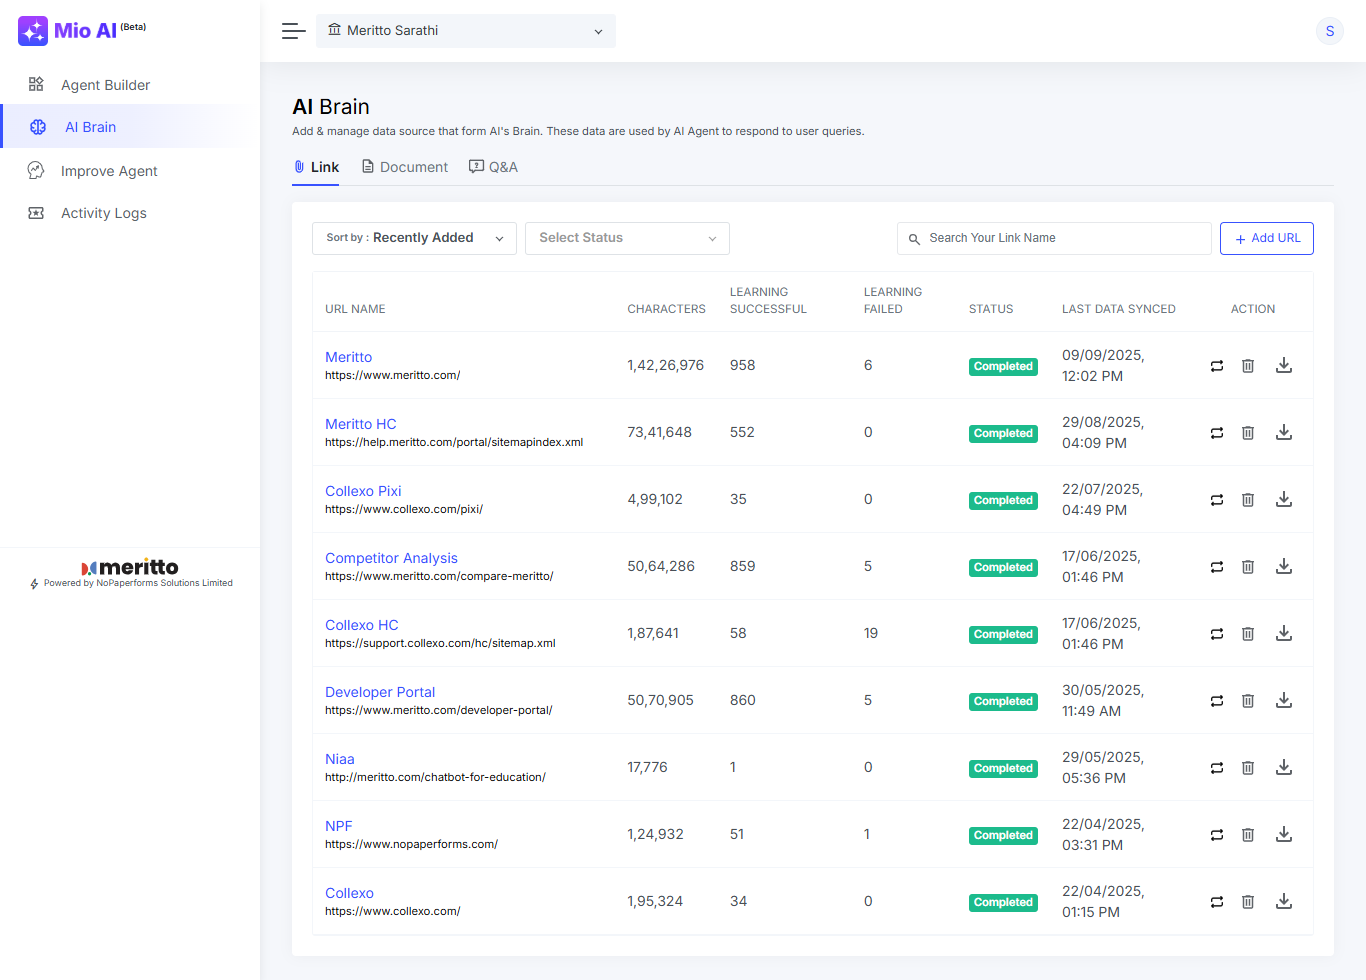The width and height of the screenshot is (1366, 980).
Task: Click the Add URL button
Action: [x=1266, y=238]
